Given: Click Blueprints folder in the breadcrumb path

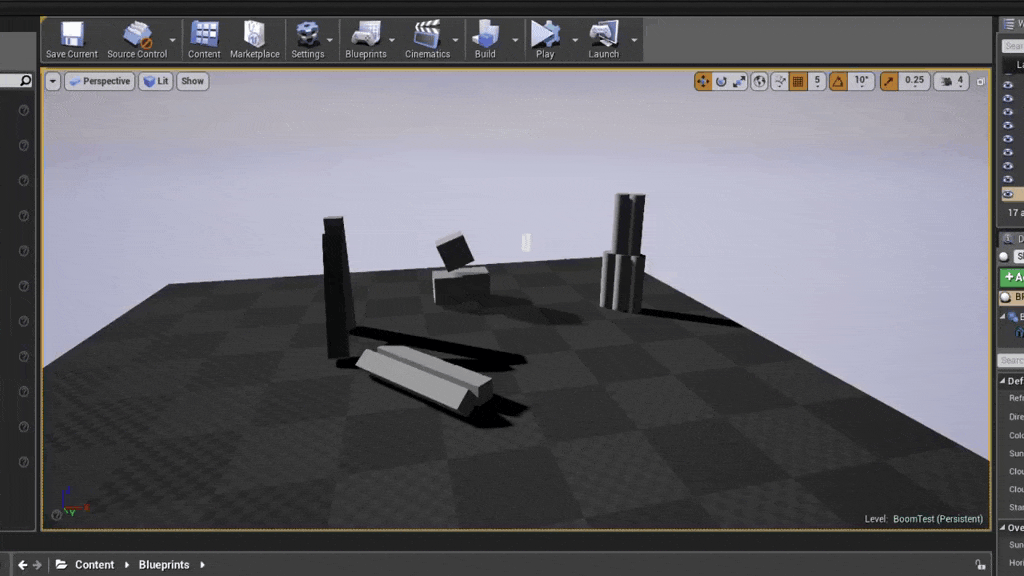Looking at the screenshot, I should point(164,565).
